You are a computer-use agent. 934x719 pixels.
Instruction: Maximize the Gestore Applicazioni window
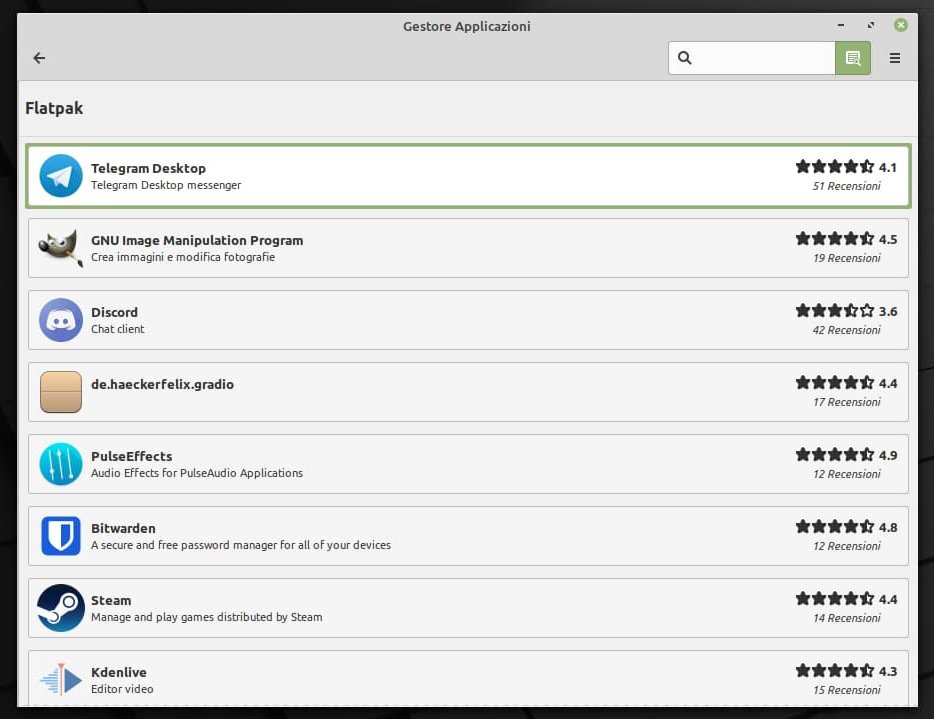(871, 25)
